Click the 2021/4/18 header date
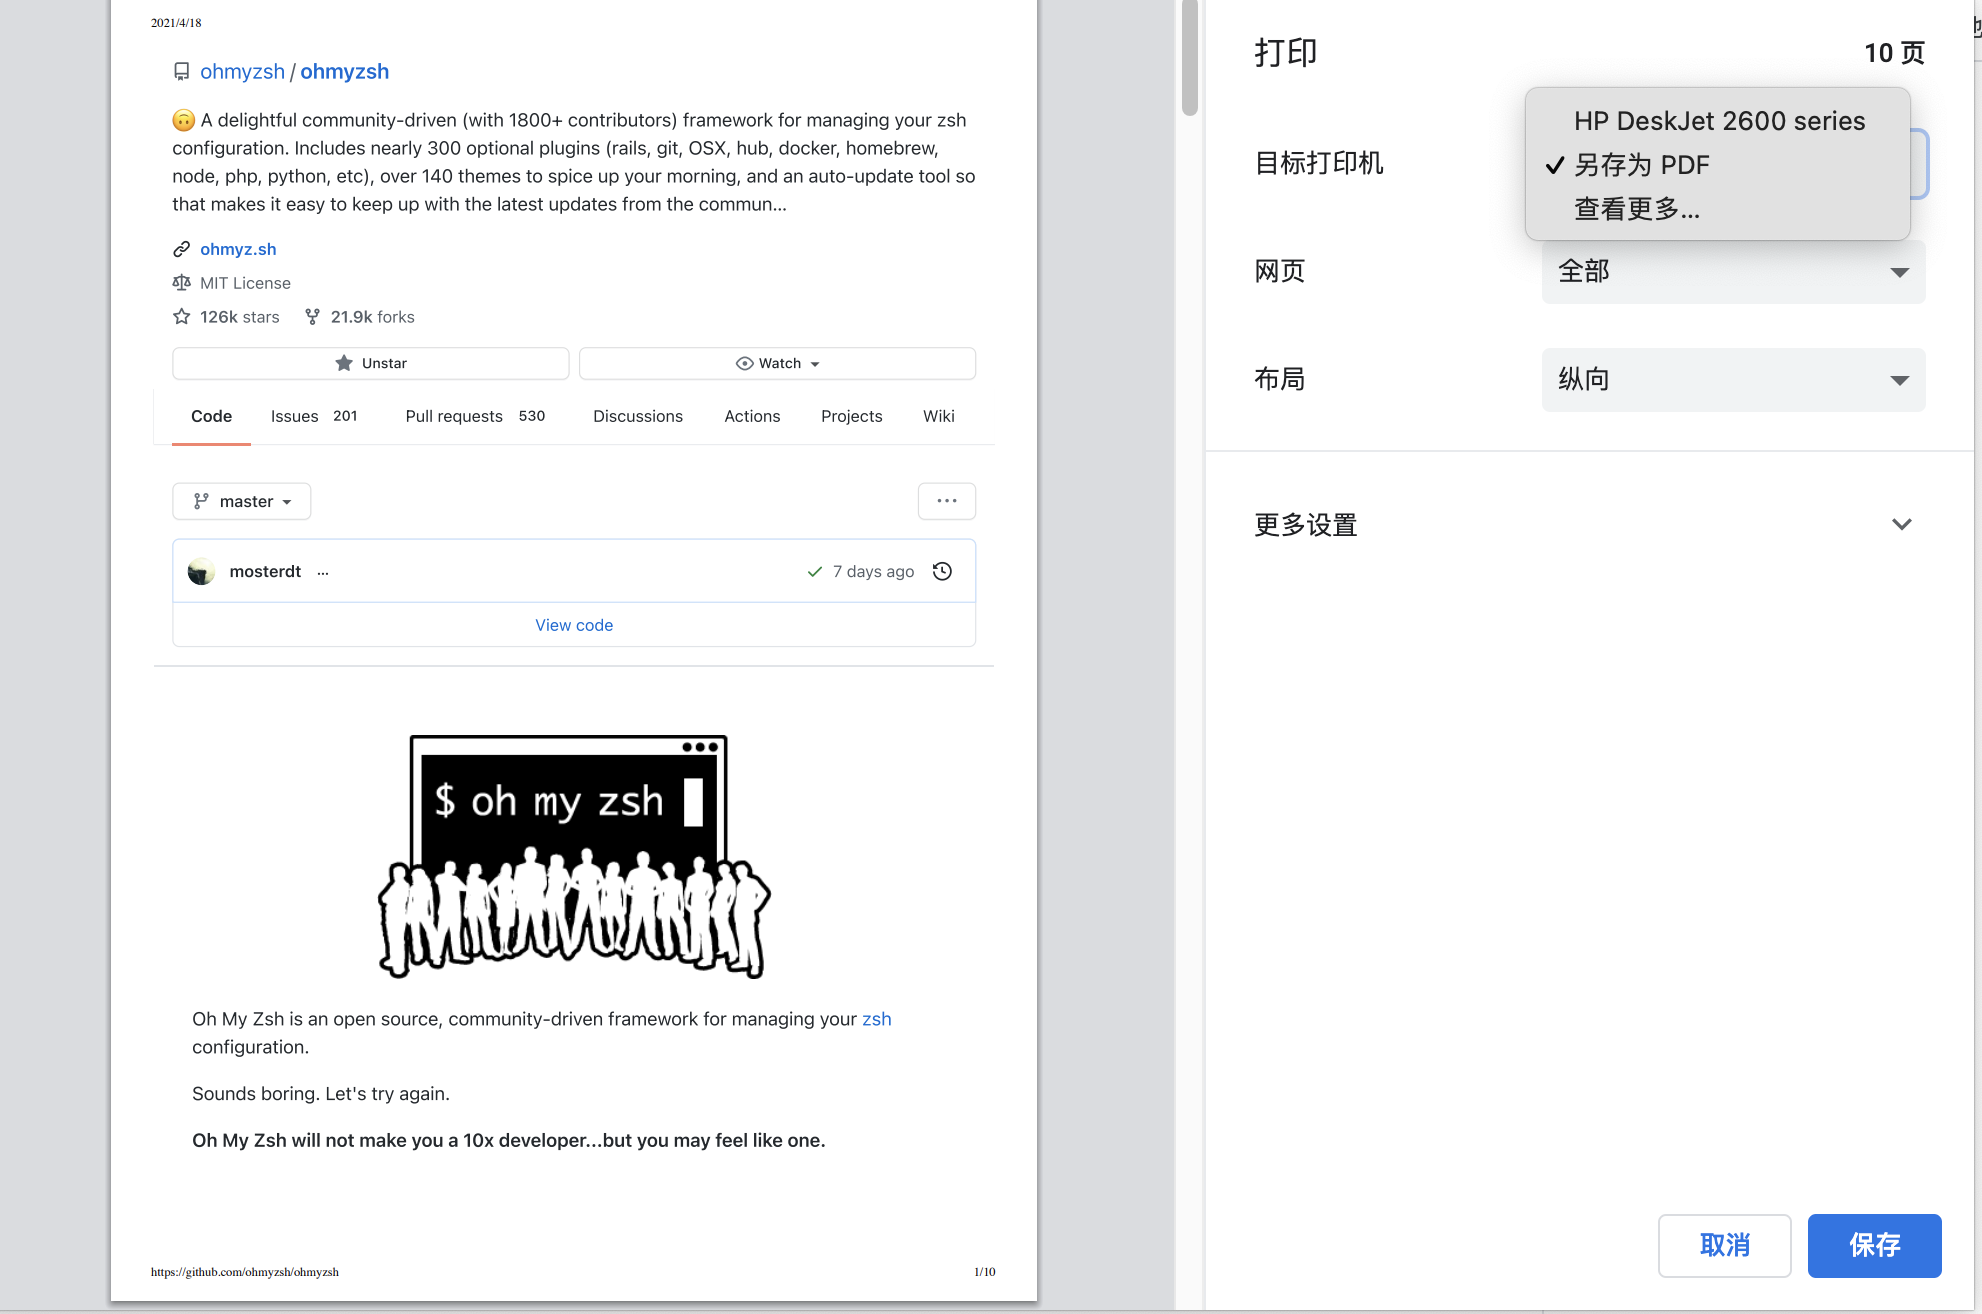 (x=176, y=23)
